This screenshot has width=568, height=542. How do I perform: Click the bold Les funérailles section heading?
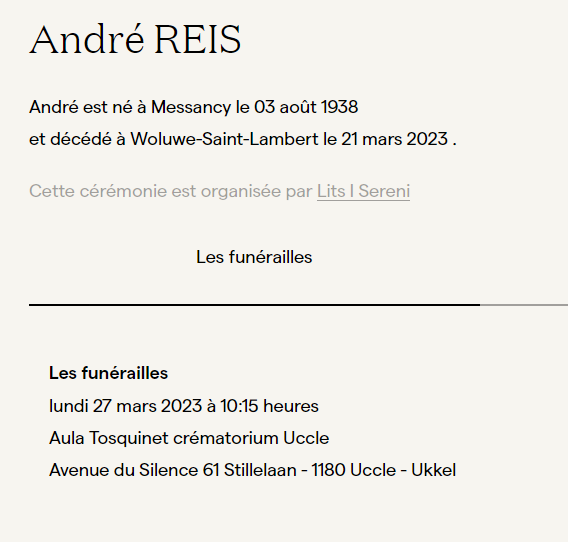click(108, 373)
